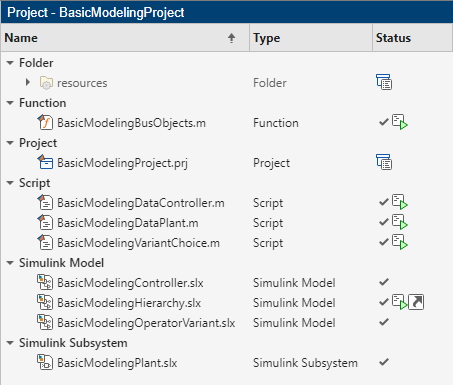453x385 pixels.
Task: Collapse the Script group
Action: click(10, 183)
